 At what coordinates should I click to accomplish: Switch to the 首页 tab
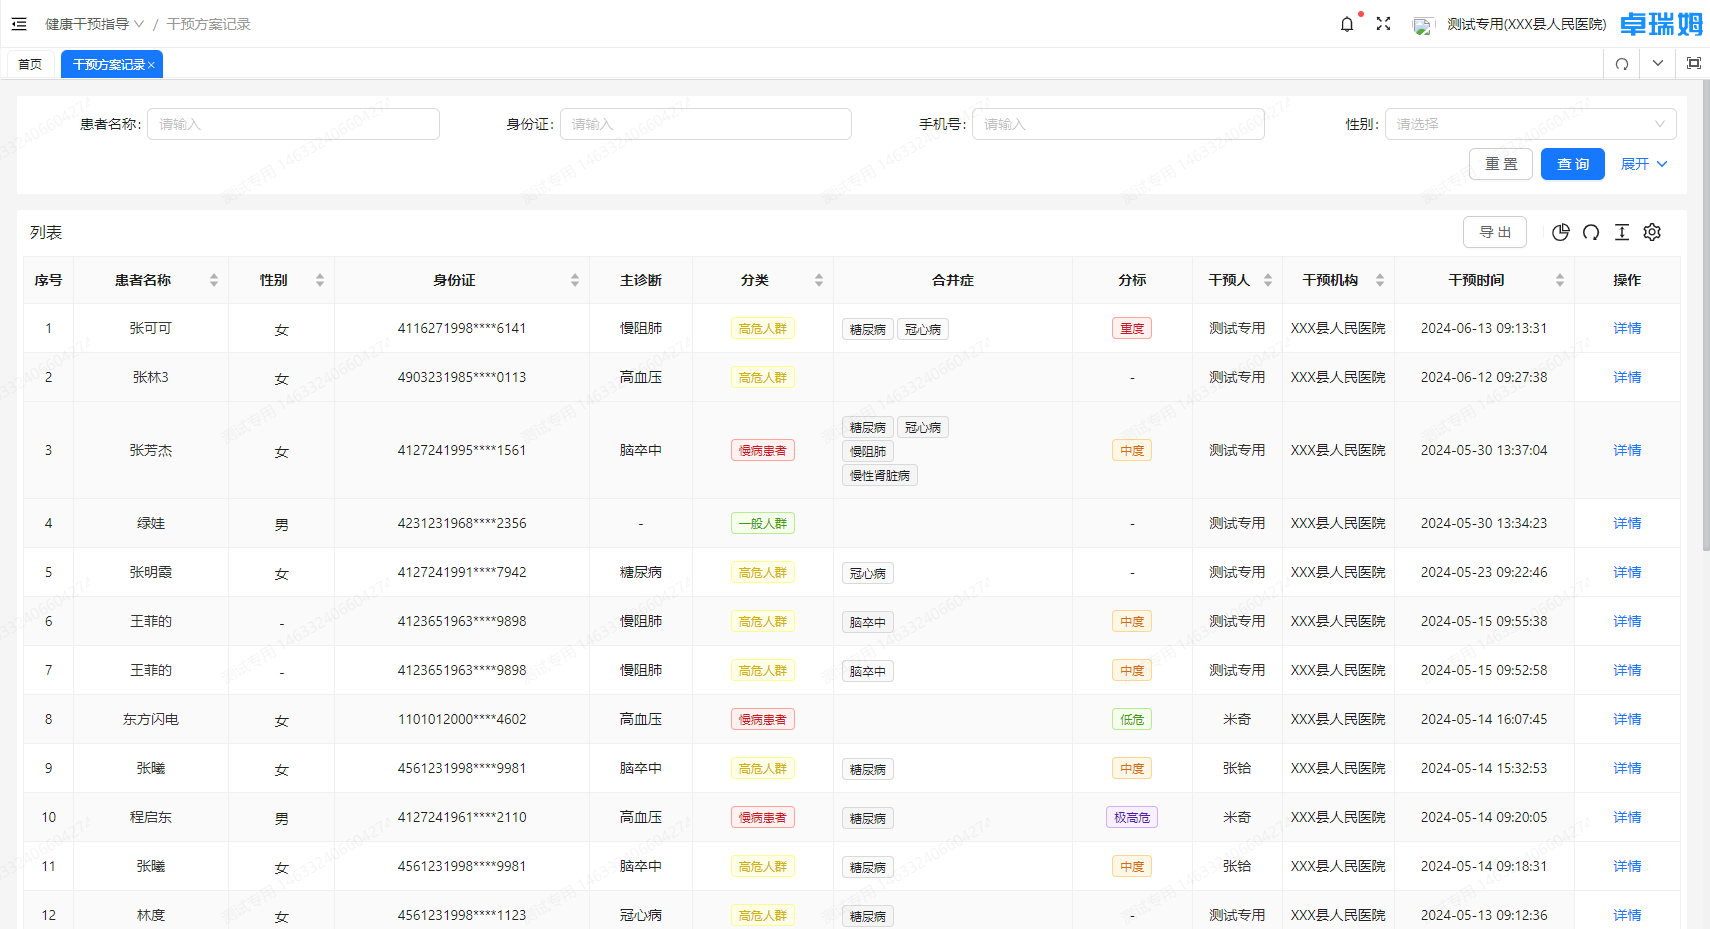coord(30,64)
